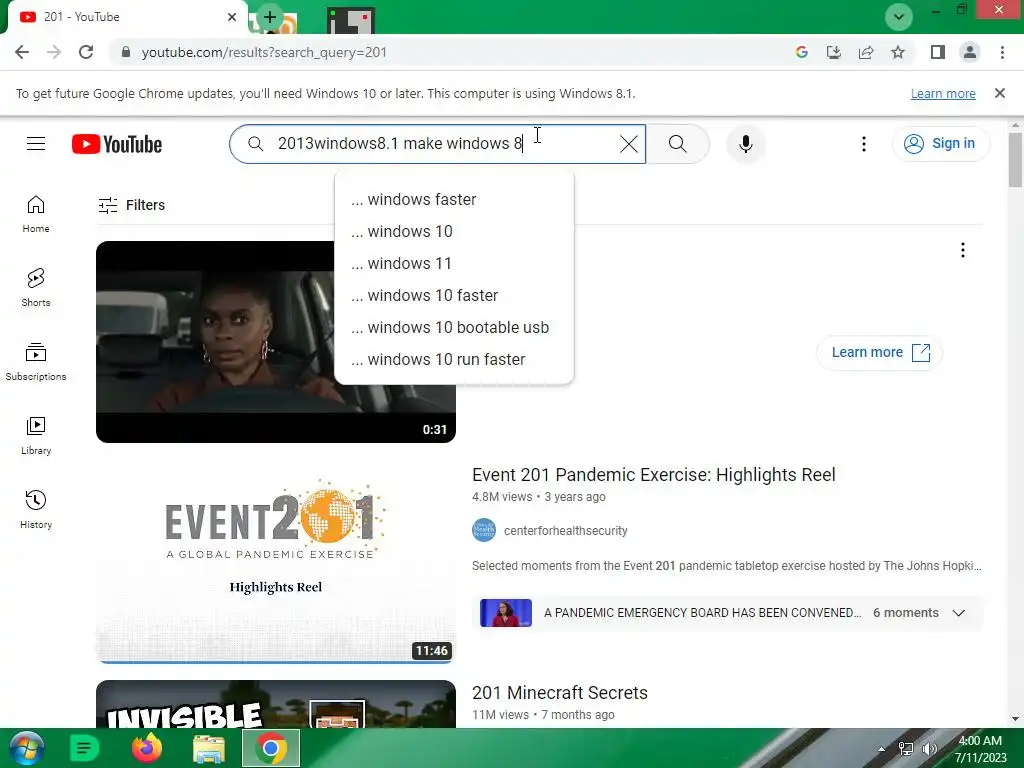Image resolution: width=1024 pixels, height=768 pixels.
Task: Open volume control in system tray
Action: pyautogui.click(x=929, y=749)
